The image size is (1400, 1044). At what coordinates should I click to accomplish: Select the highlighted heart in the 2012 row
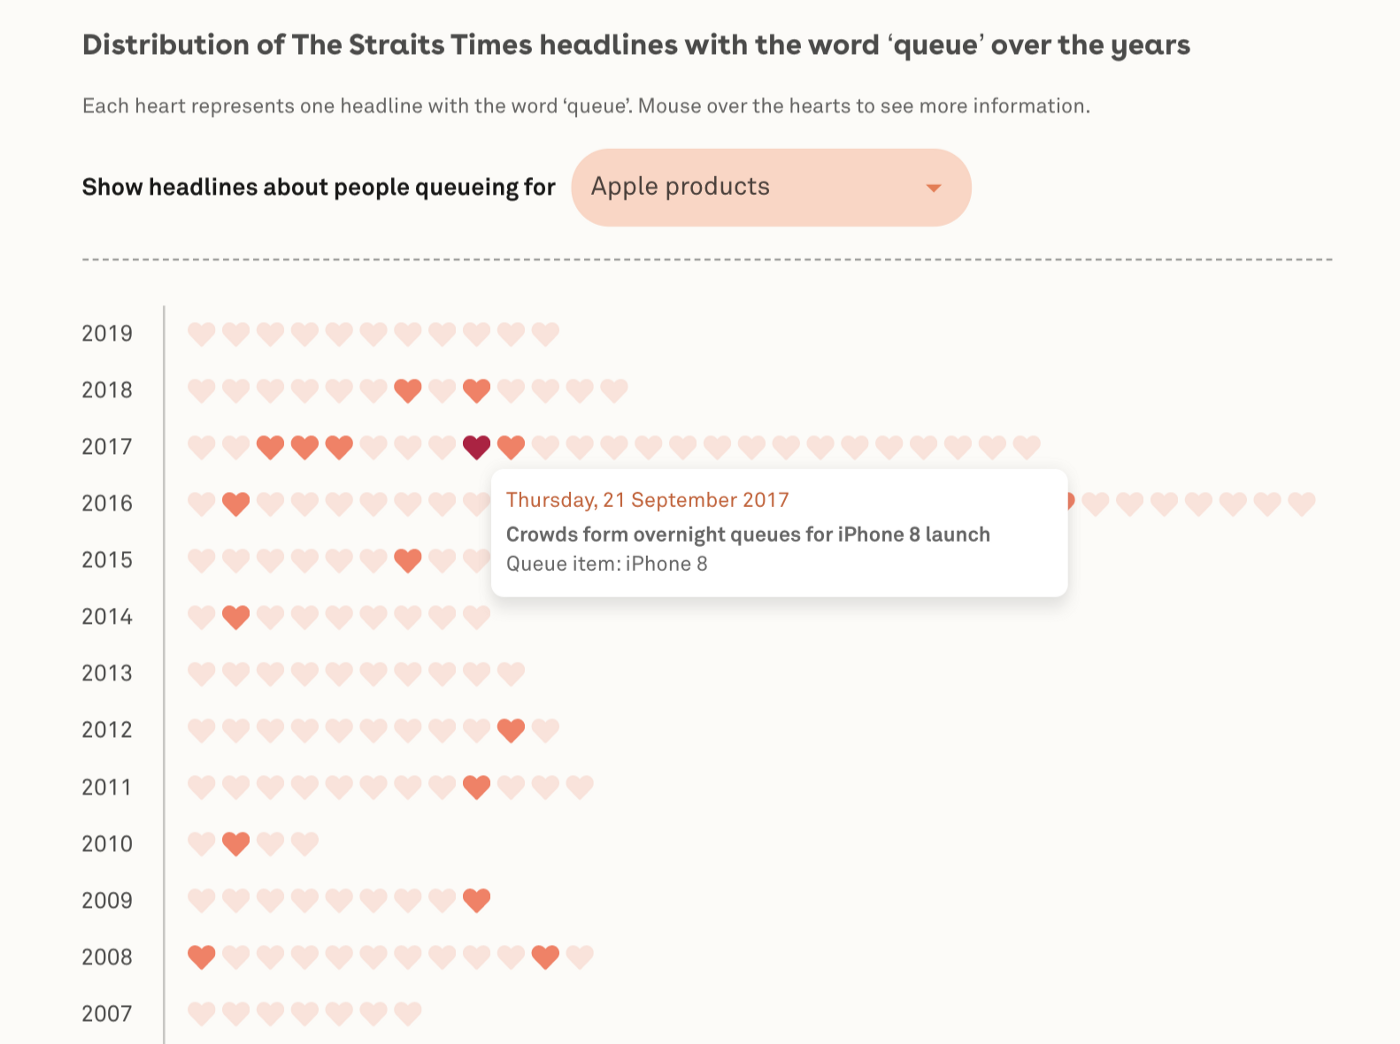pos(511,730)
